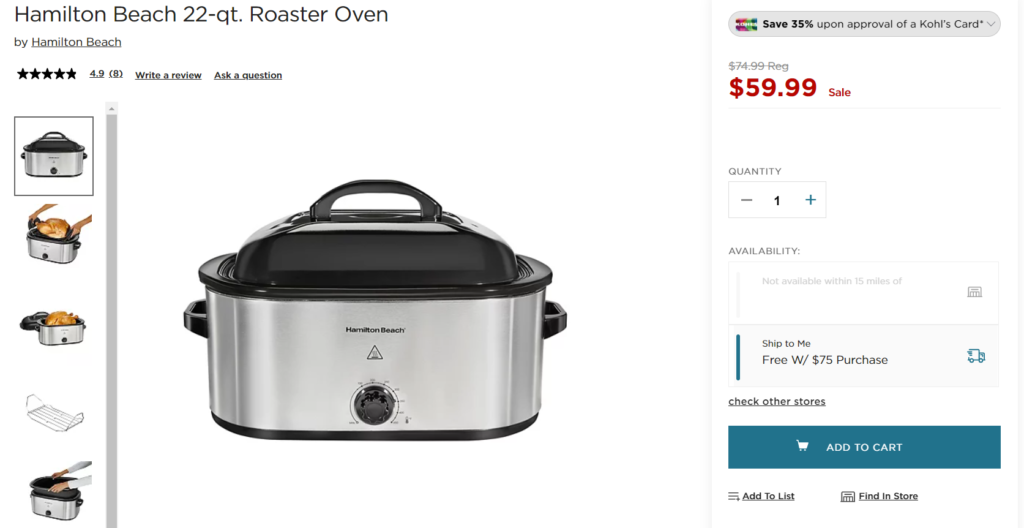Select the in-store pickup availability option

click(x=863, y=293)
